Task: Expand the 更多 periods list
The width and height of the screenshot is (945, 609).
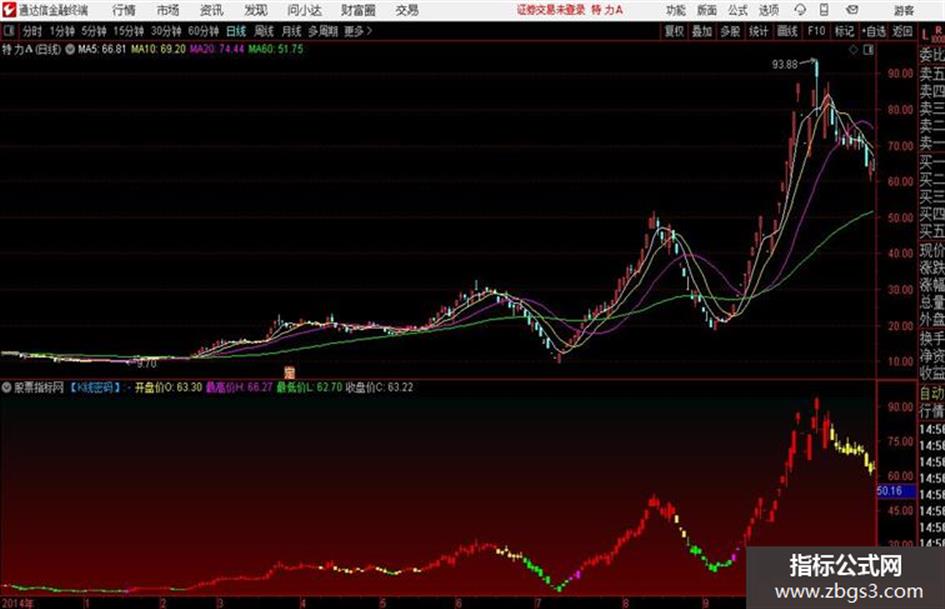Action: pyautogui.click(x=358, y=31)
